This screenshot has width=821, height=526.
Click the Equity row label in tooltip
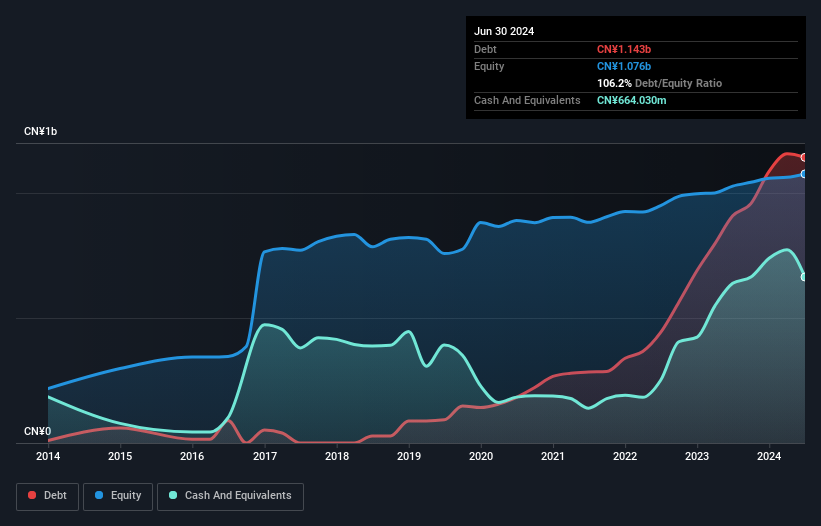489,66
